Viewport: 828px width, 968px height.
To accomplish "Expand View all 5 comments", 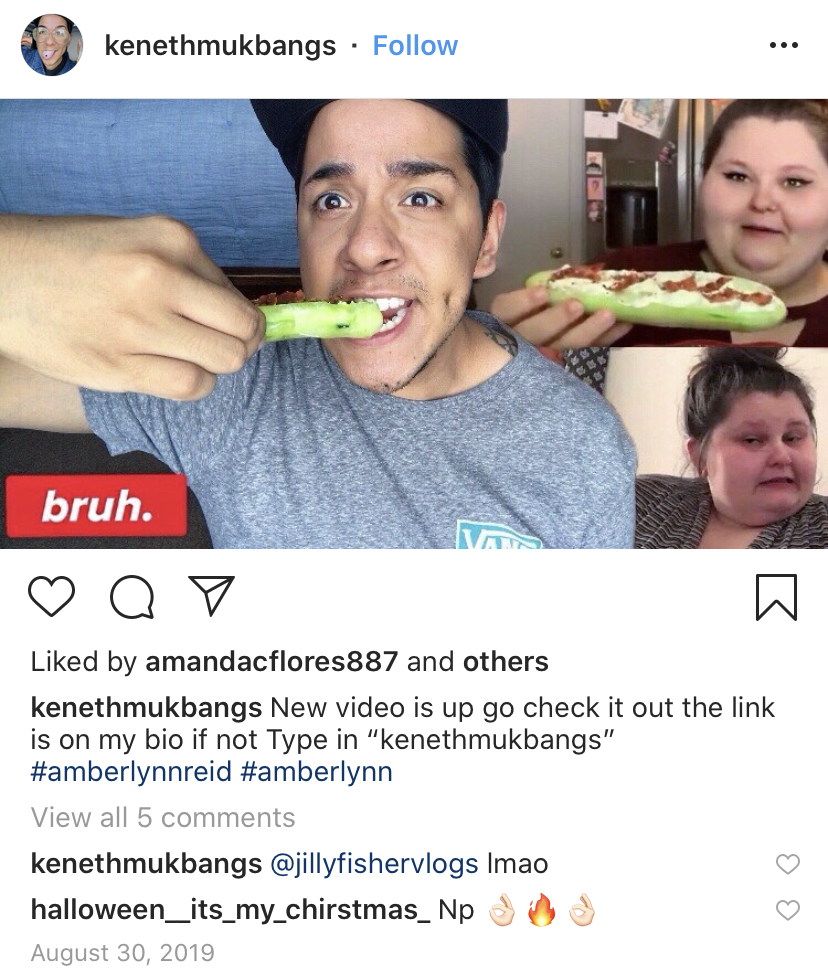I will pos(163,817).
